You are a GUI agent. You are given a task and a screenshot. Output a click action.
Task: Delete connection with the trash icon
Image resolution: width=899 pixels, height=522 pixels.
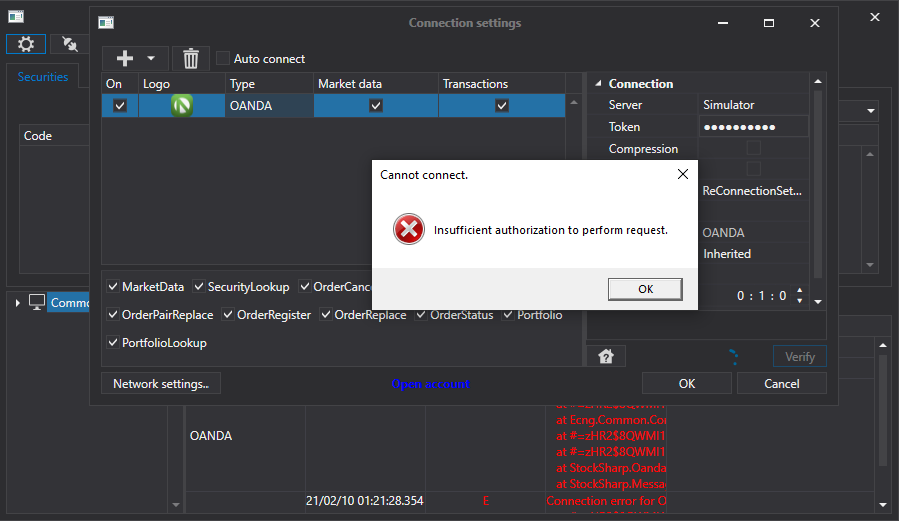191,59
